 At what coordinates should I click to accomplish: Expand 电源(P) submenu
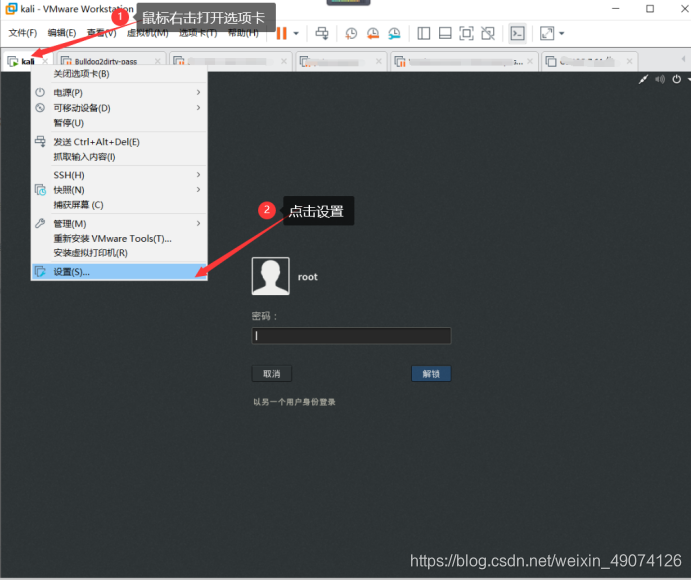click(x=119, y=93)
